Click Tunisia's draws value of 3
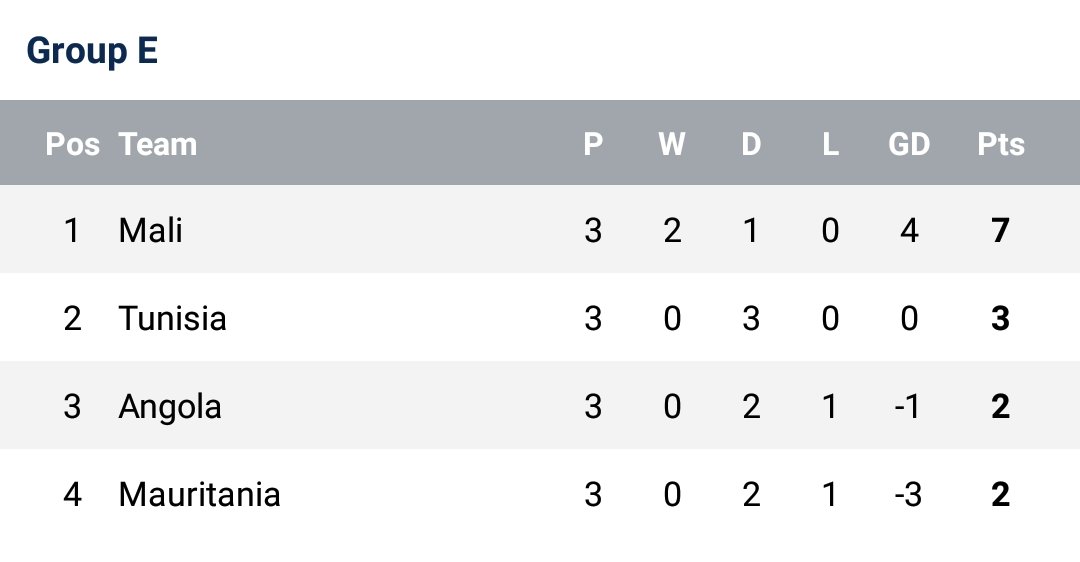The image size is (1080, 562). click(751, 319)
